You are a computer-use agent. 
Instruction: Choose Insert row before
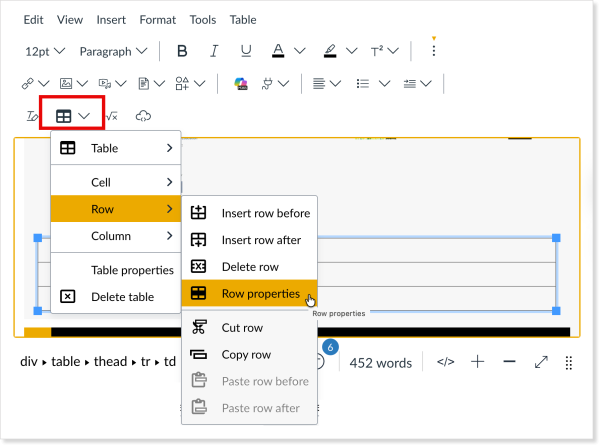pos(249,213)
